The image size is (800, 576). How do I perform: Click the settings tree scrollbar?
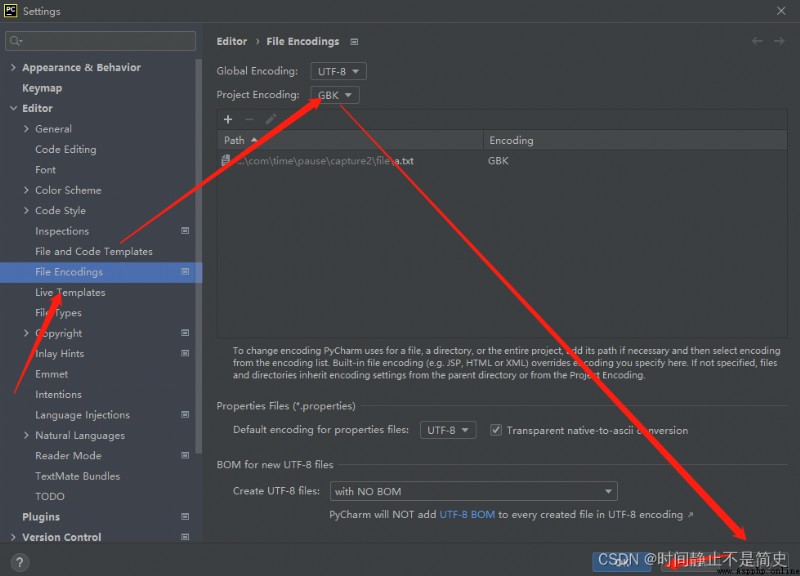click(x=198, y=255)
